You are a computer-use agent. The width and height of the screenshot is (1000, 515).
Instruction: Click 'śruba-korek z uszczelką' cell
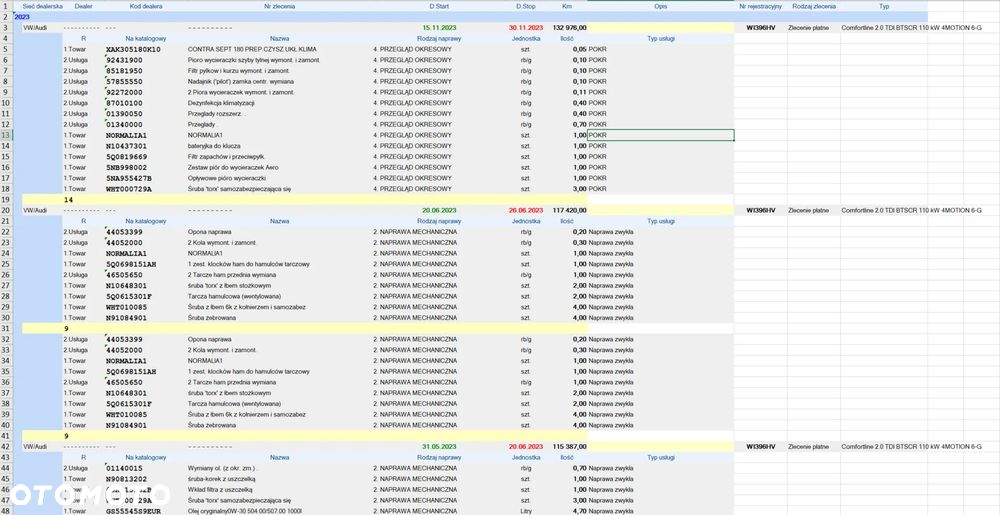(x=221, y=479)
